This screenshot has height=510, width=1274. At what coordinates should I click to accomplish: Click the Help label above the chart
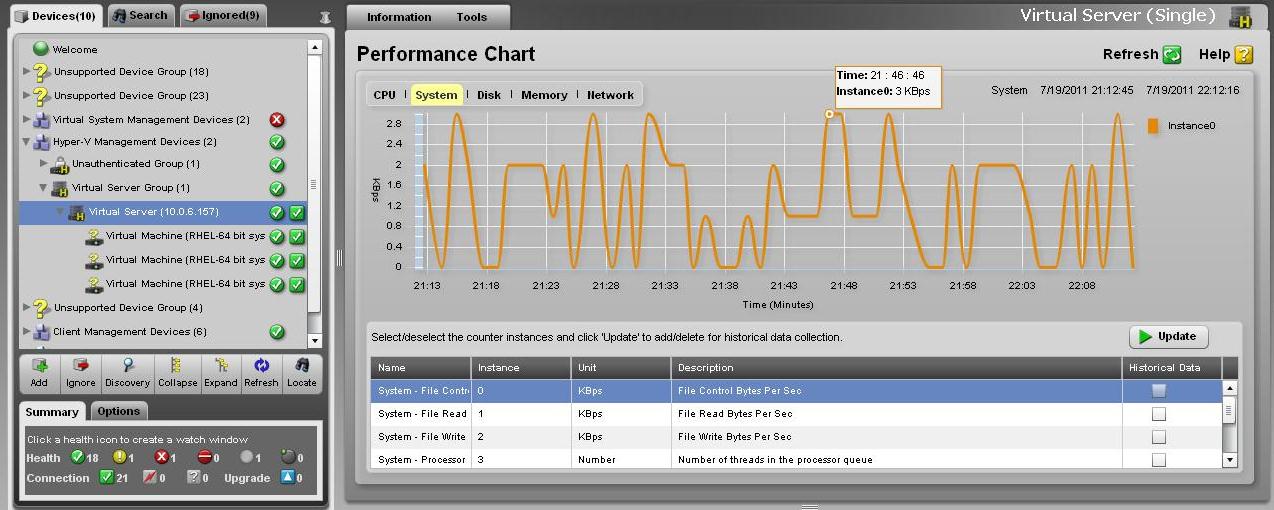point(1214,55)
